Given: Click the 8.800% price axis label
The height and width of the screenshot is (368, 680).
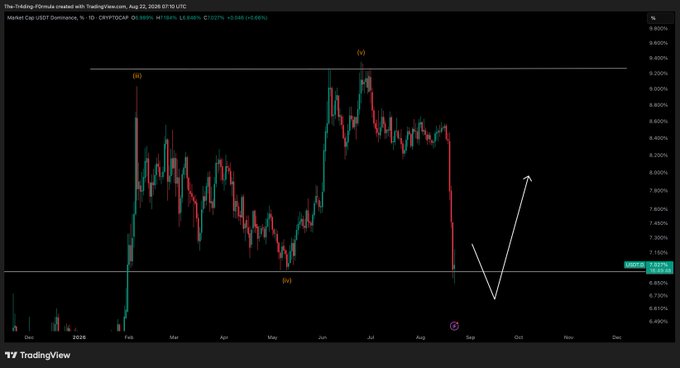Looking at the screenshot, I should 658,105.
